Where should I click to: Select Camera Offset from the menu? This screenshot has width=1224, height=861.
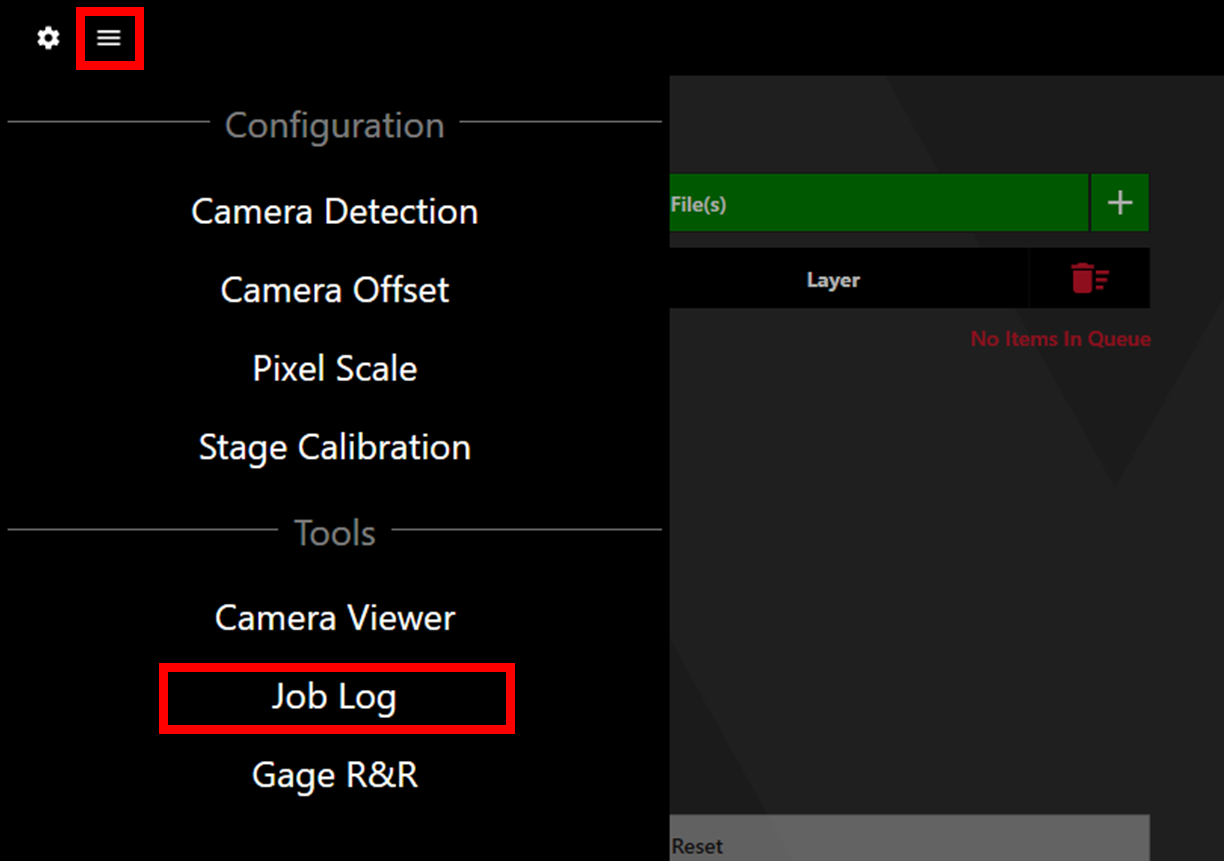[x=335, y=290]
